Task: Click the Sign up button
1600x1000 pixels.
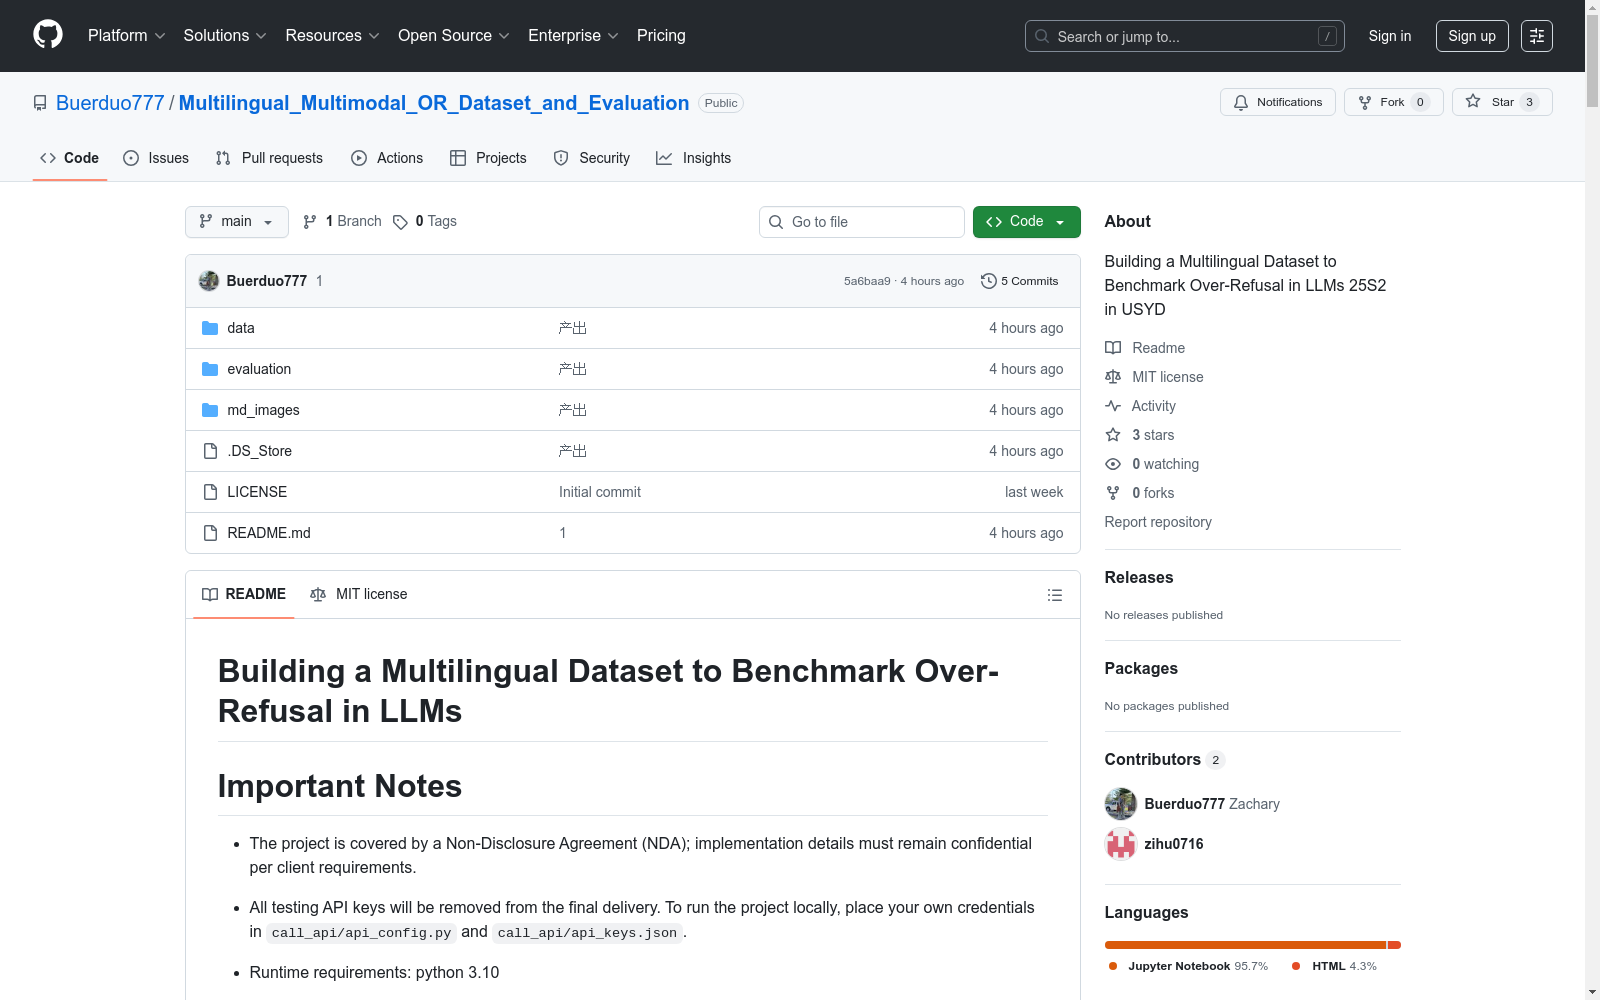Action: pyautogui.click(x=1472, y=36)
